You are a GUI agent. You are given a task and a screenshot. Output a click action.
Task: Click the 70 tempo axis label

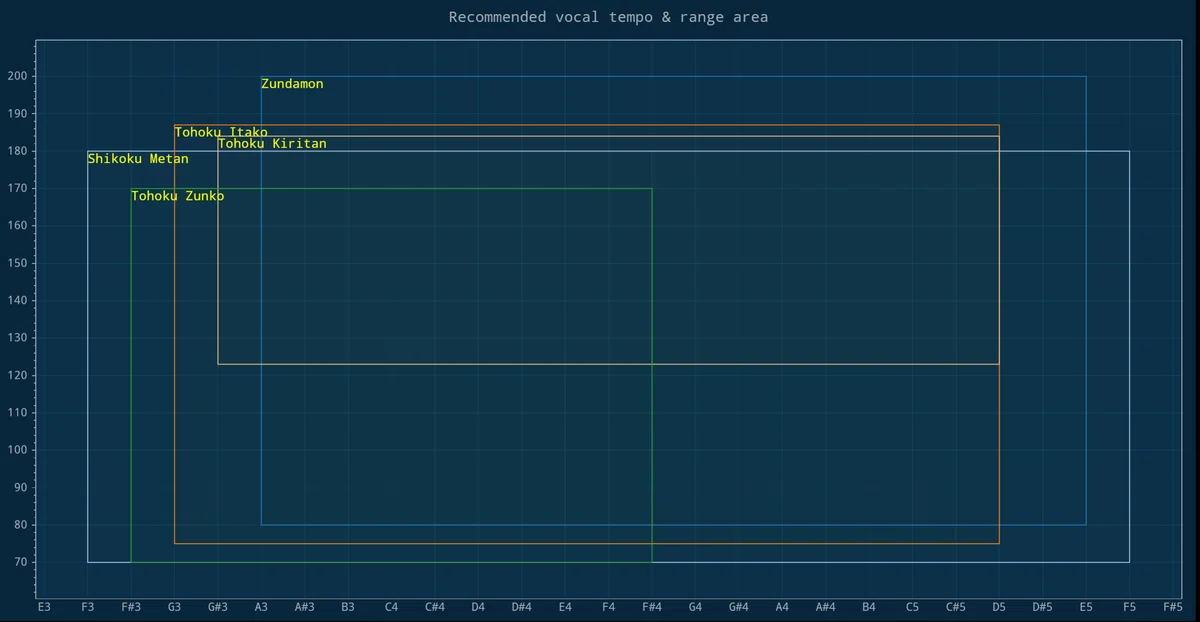click(x=20, y=563)
